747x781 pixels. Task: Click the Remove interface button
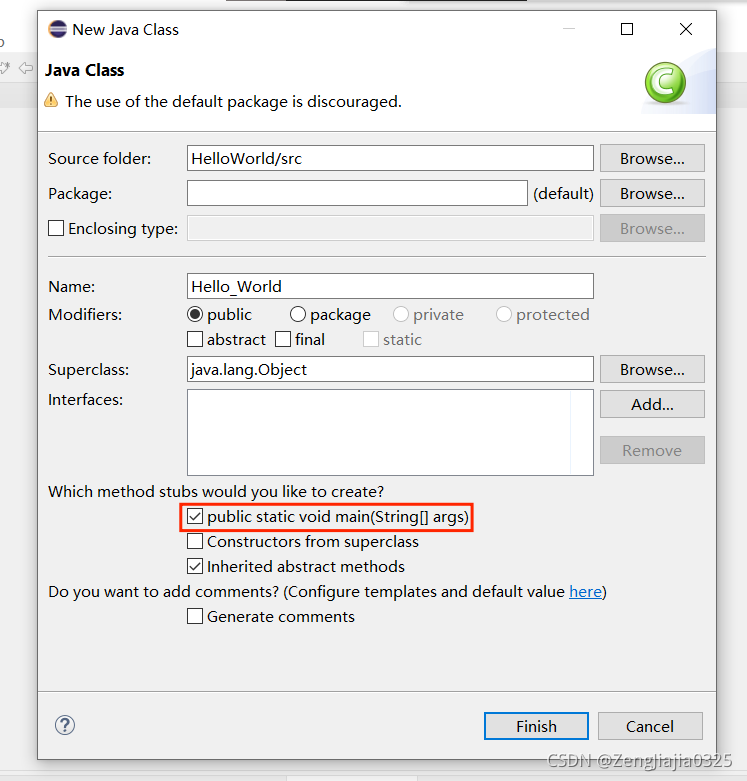coord(652,450)
